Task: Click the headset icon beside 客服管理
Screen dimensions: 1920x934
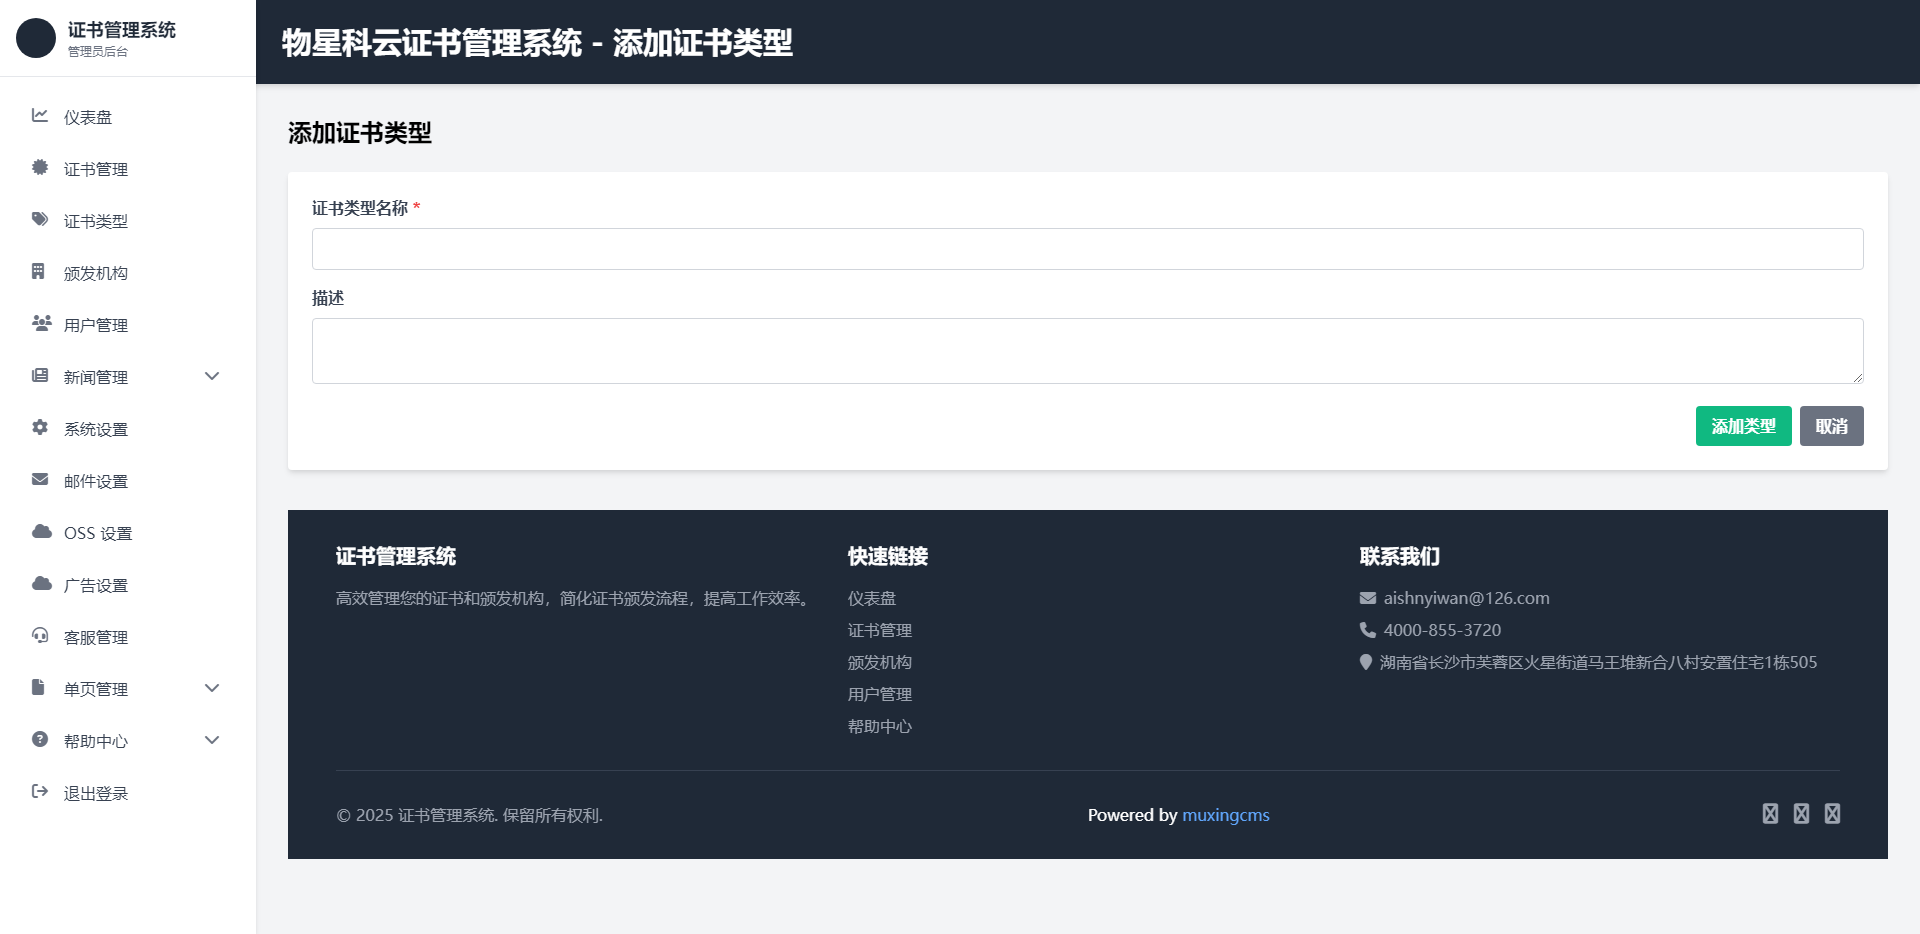Action: coord(40,635)
